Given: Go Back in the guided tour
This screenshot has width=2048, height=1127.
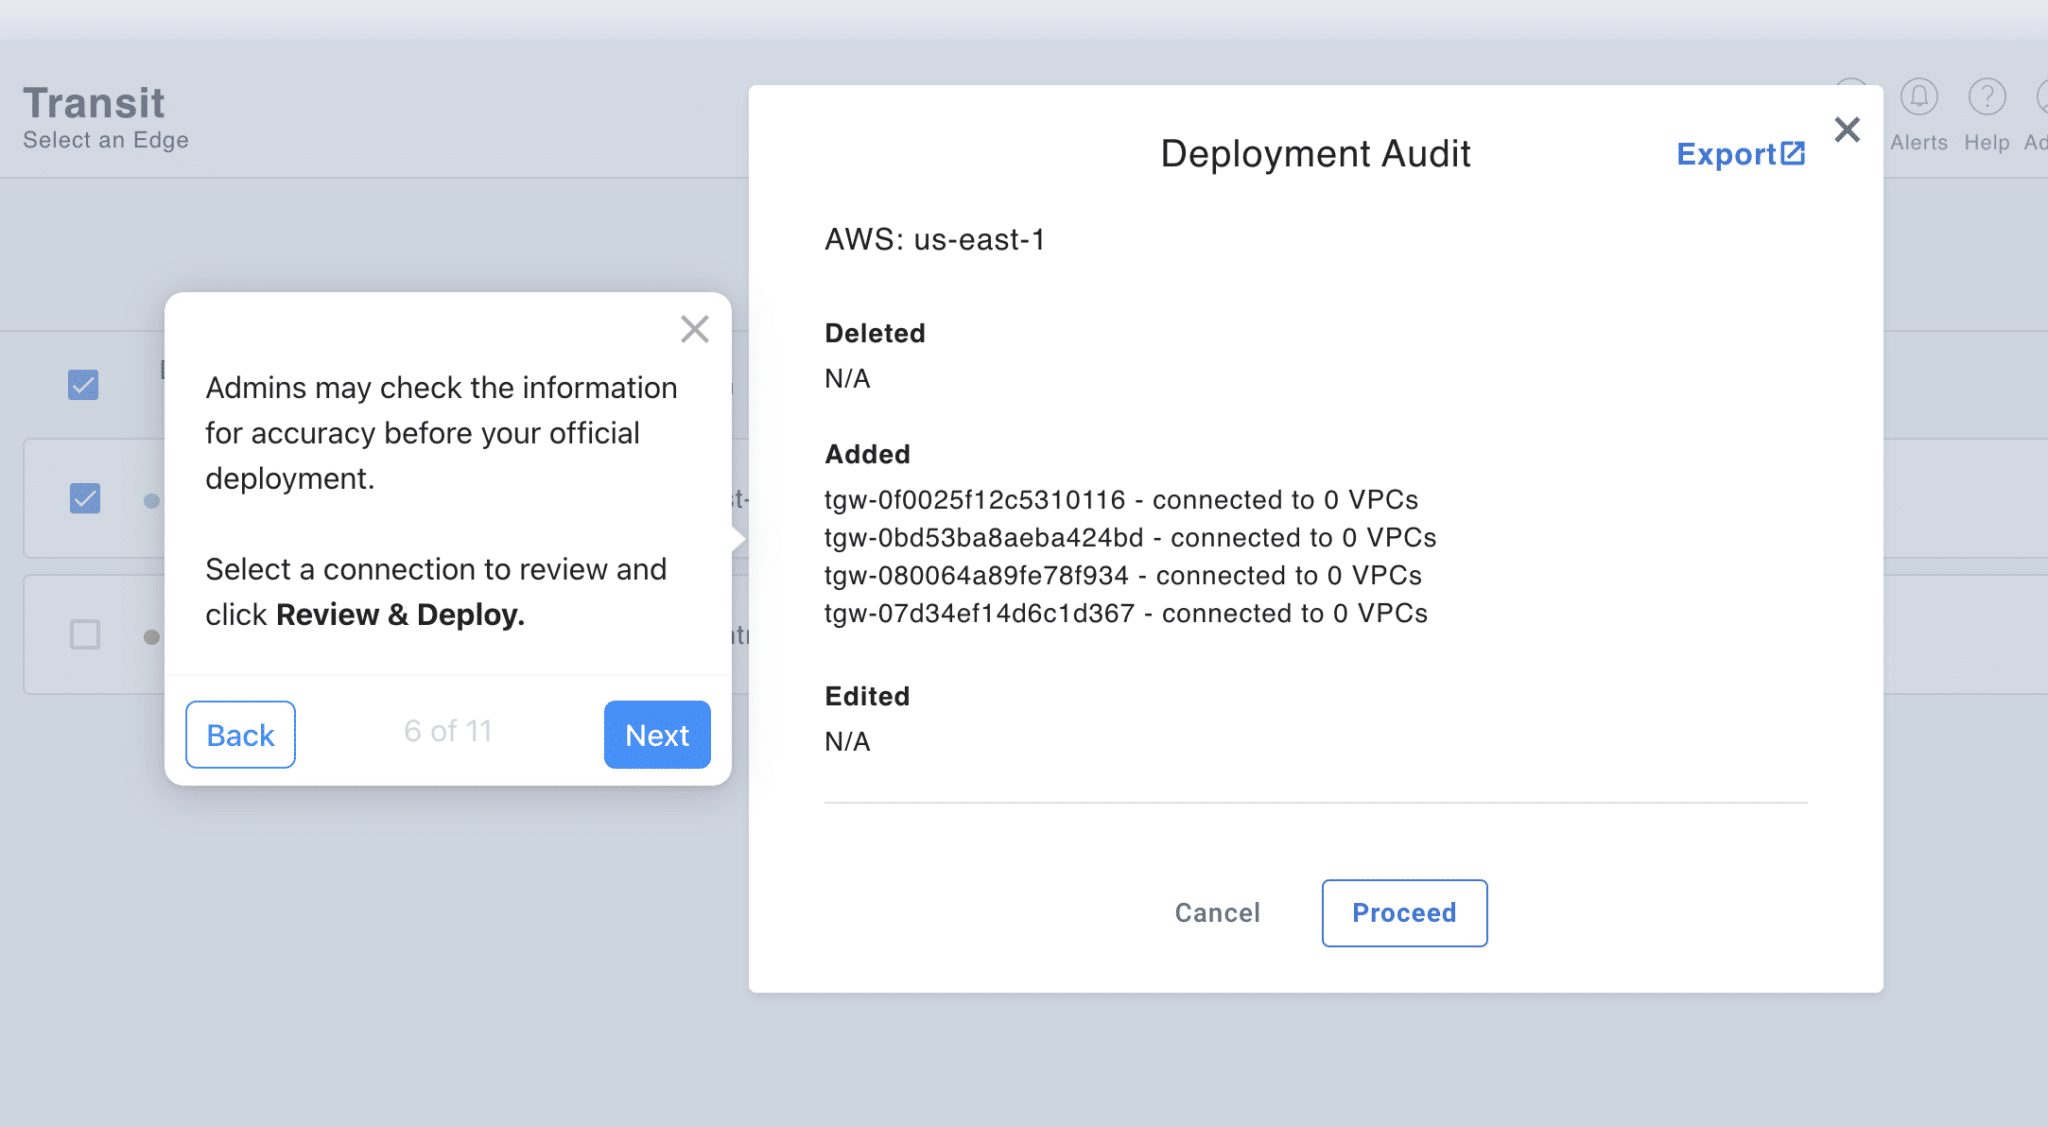Looking at the screenshot, I should point(240,735).
